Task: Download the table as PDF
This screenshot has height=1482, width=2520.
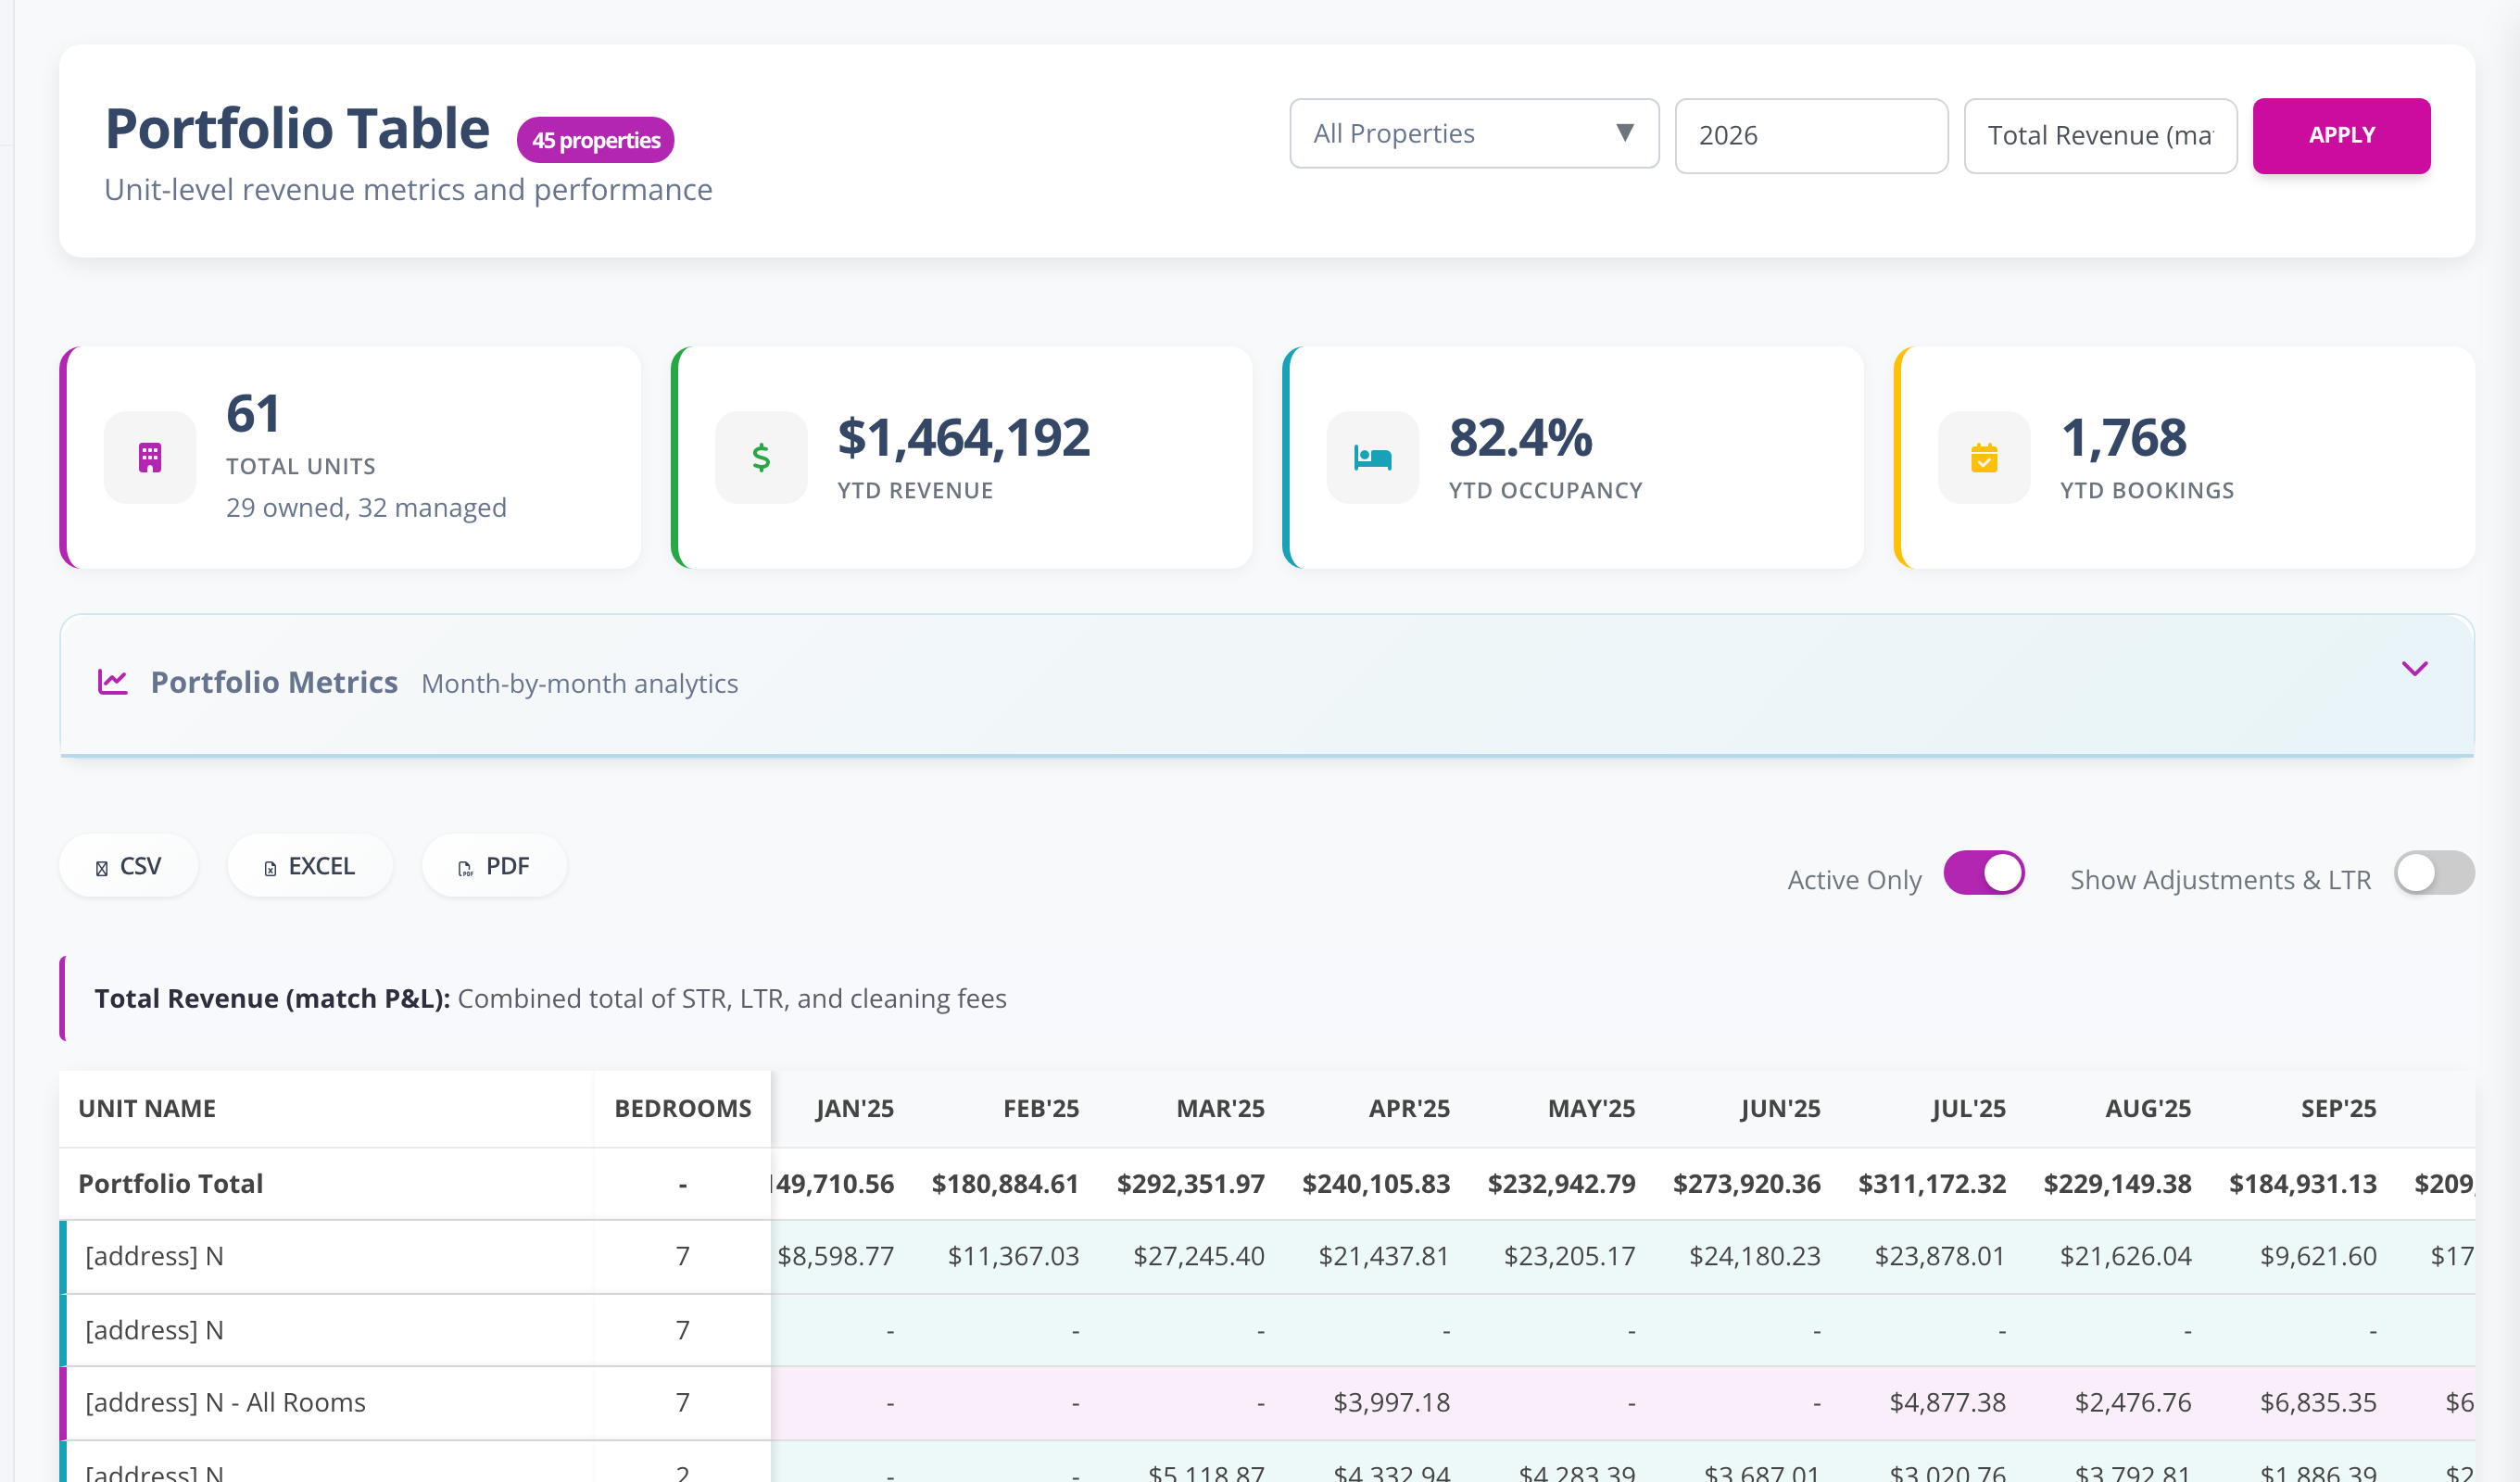Action: click(494, 866)
